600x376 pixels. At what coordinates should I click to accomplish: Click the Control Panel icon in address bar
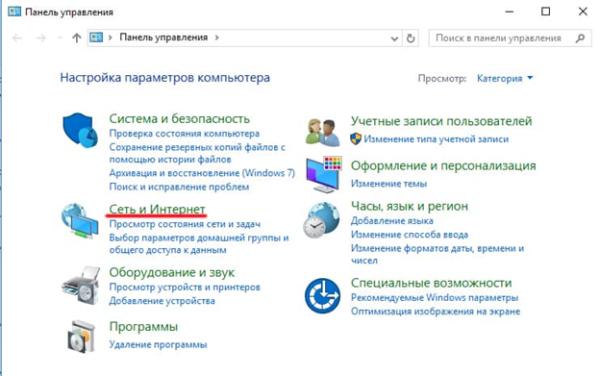click(96, 37)
